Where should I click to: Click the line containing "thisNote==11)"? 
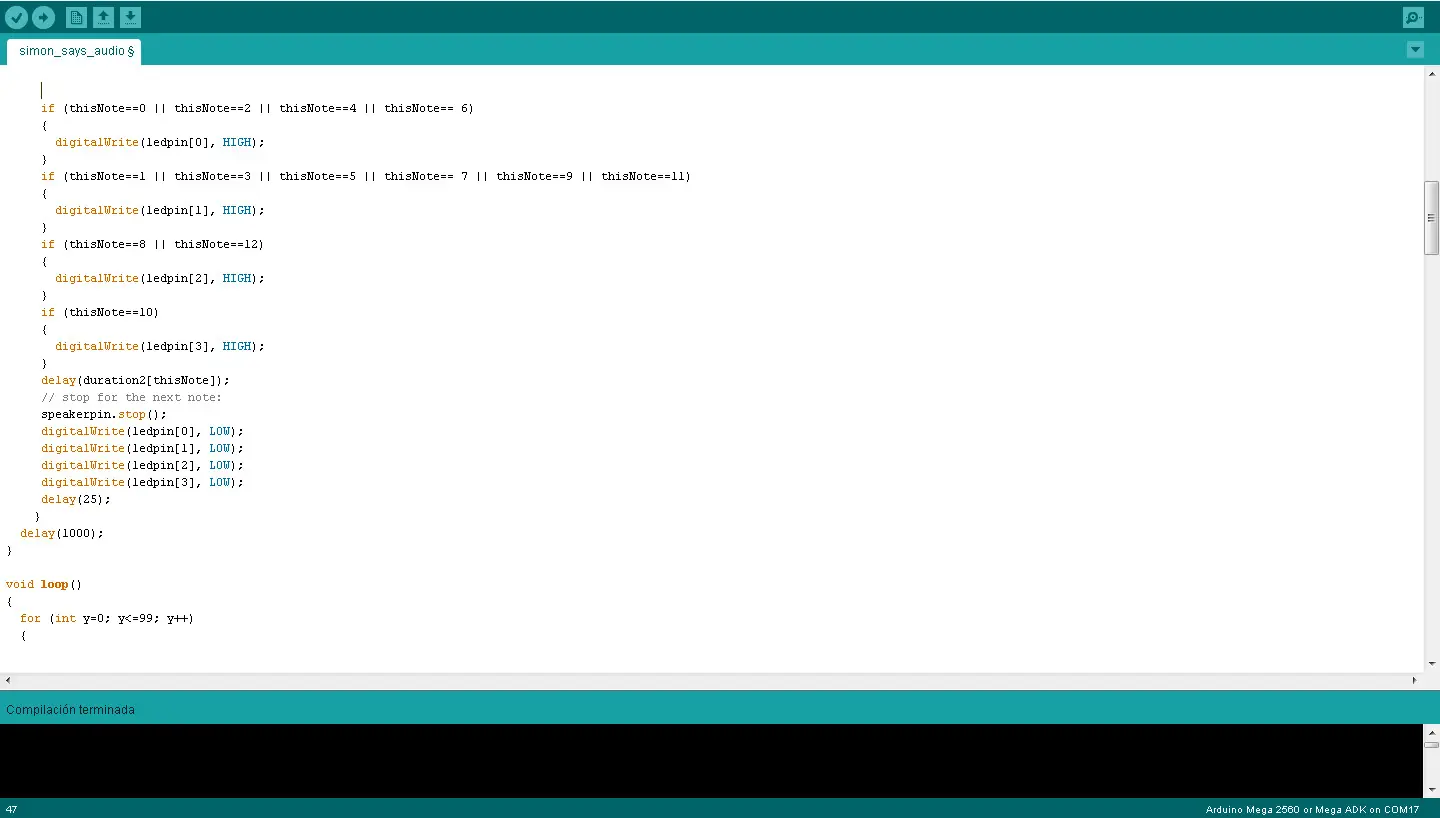click(366, 176)
